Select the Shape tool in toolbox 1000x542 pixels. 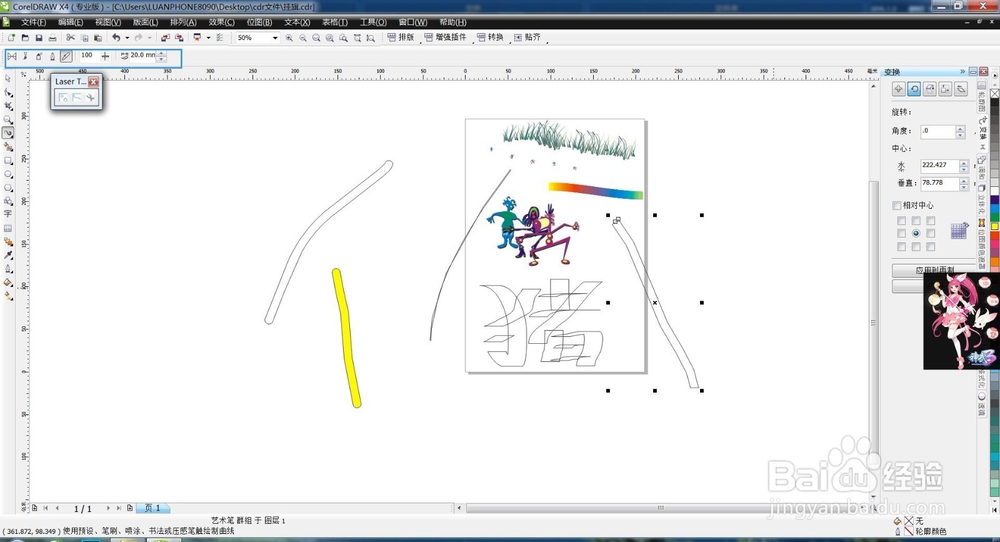tap(8, 92)
